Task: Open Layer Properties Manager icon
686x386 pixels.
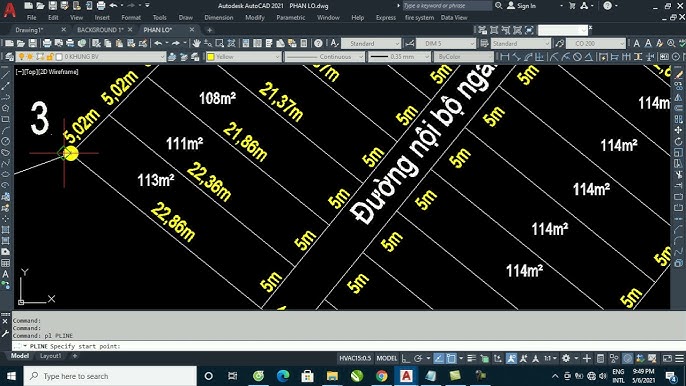Action: [x=9, y=57]
